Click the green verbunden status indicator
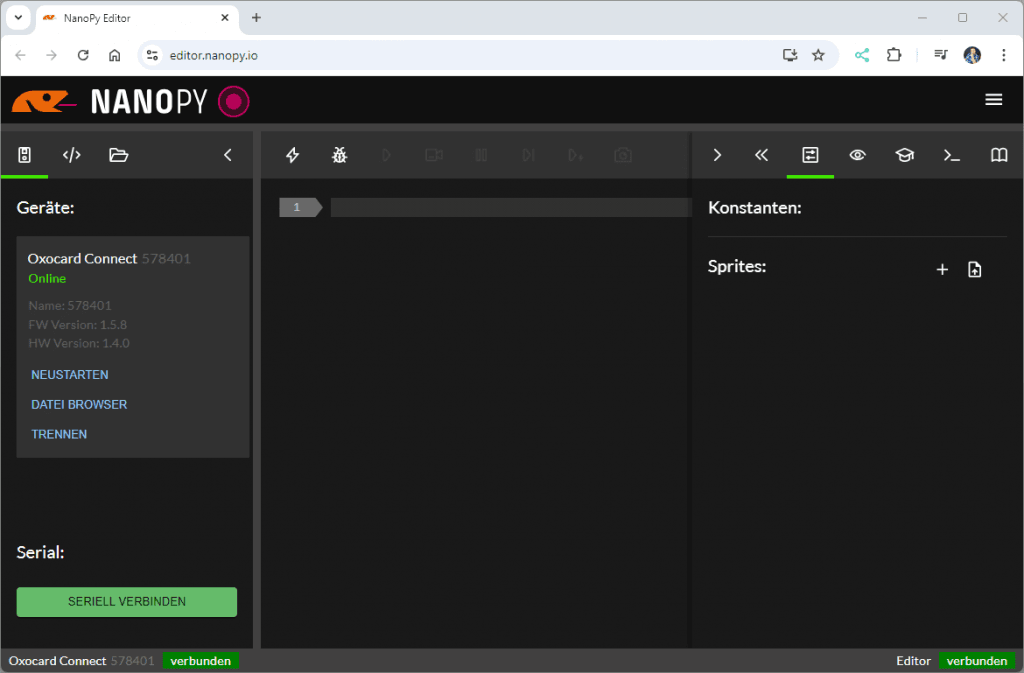 [x=977, y=660]
